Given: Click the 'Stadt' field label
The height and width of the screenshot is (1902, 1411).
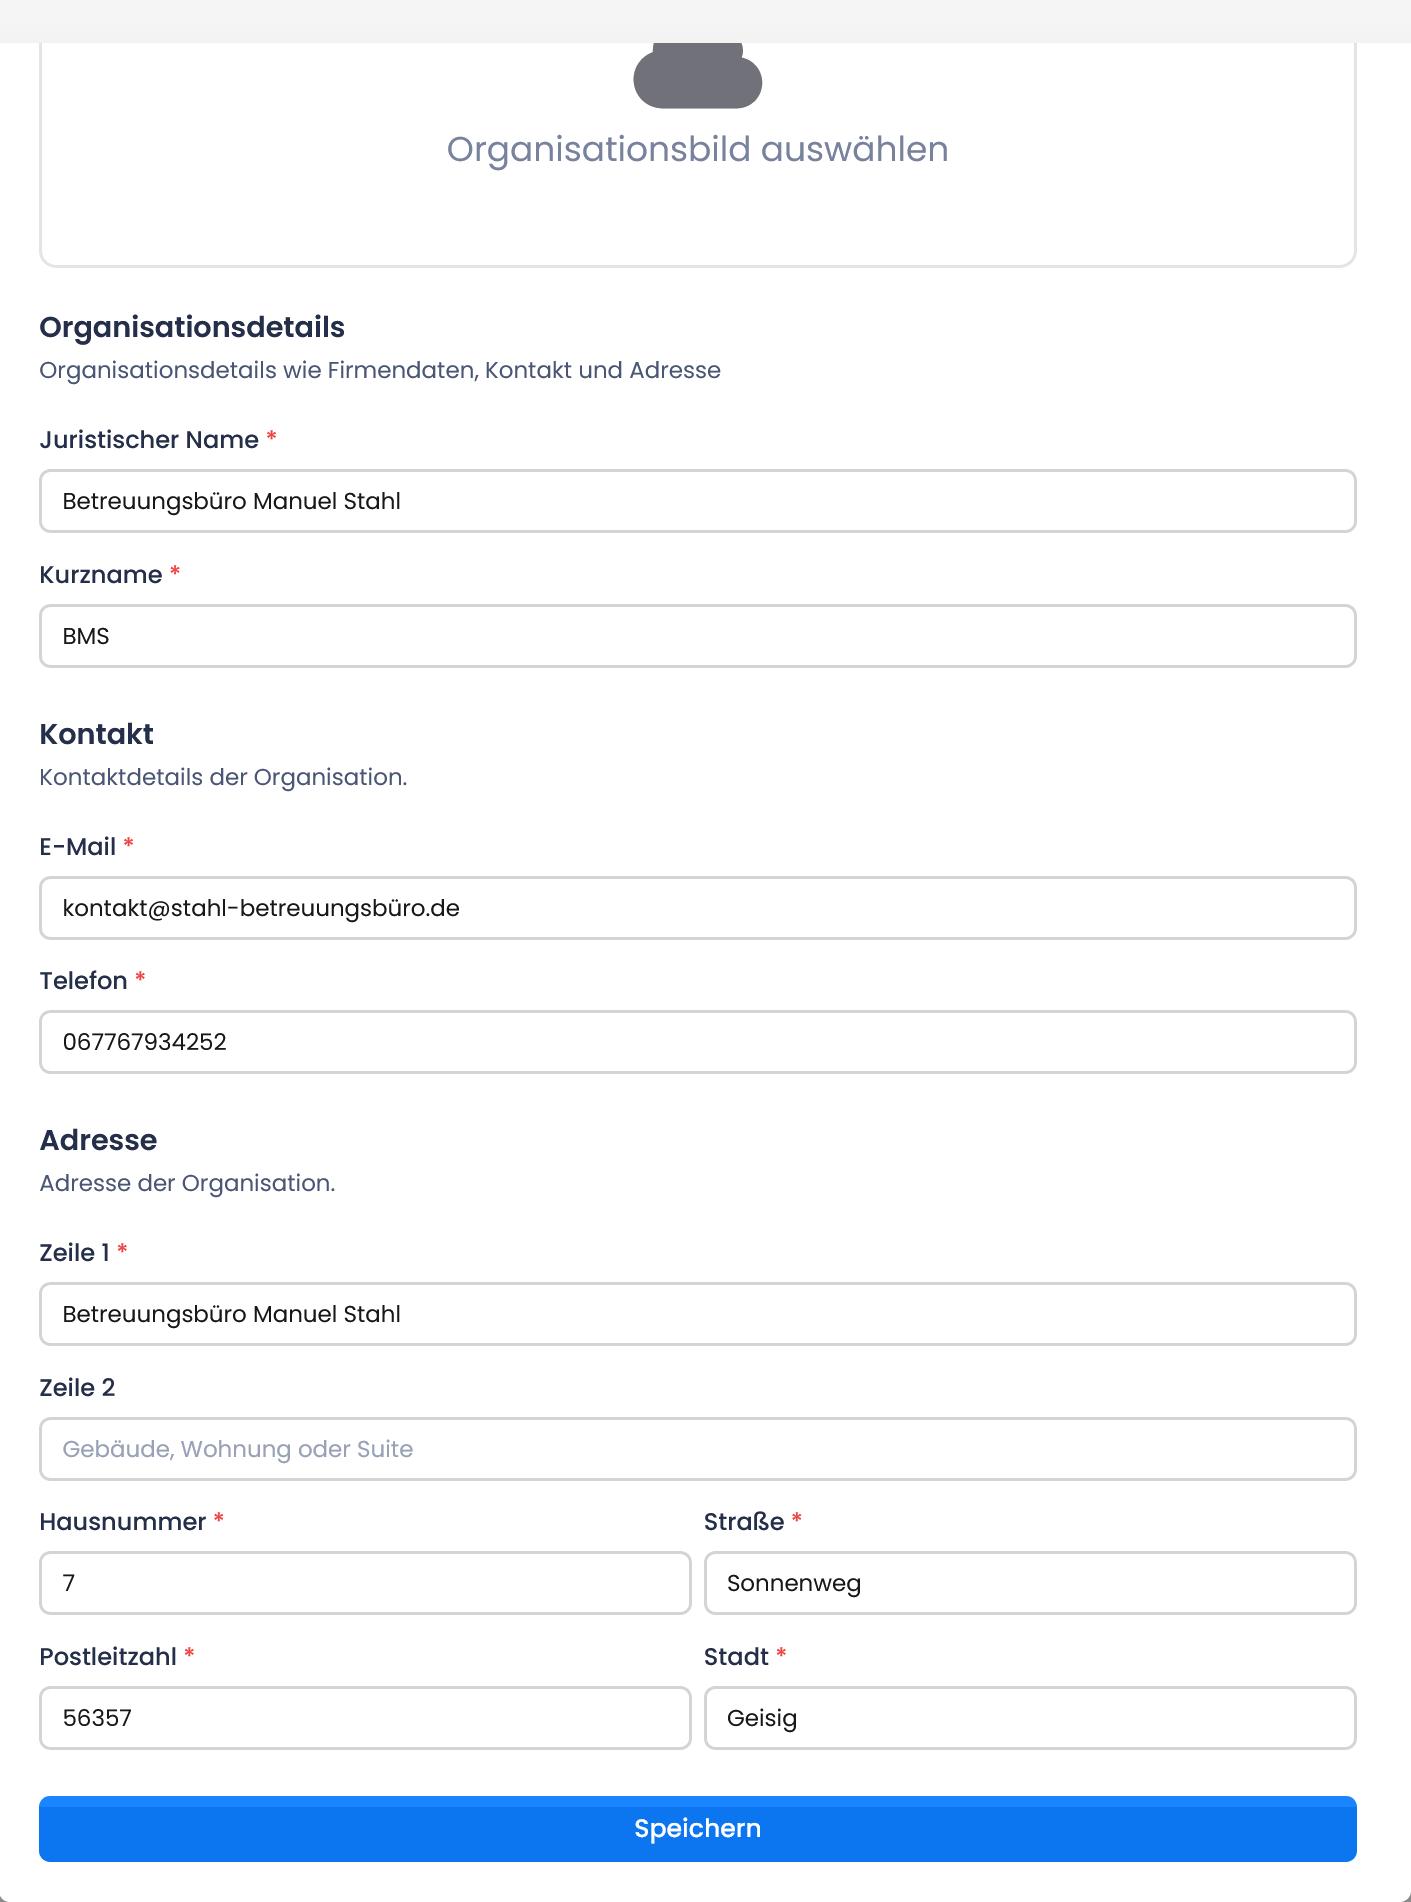Looking at the screenshot, I should pyautogui.click(x=736, y=1657).
